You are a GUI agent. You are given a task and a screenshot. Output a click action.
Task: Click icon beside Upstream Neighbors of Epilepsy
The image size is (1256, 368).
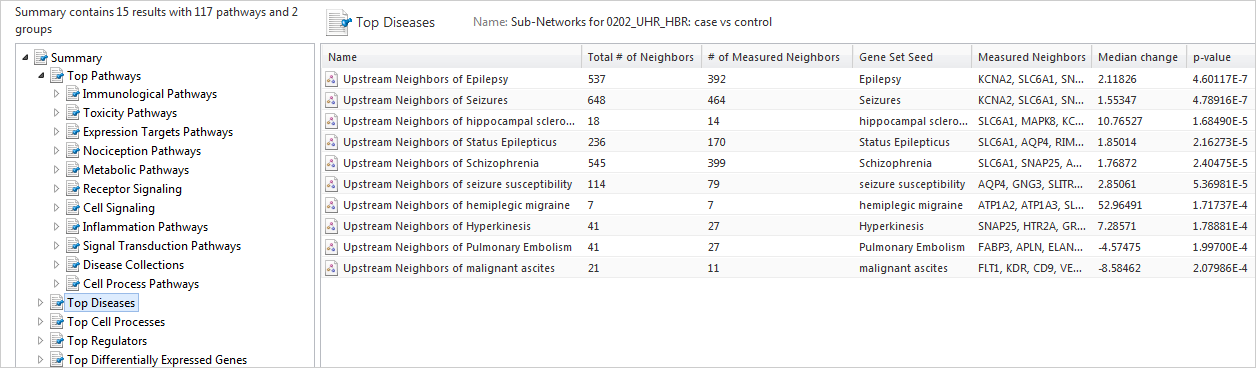click(x=332, y=79)
